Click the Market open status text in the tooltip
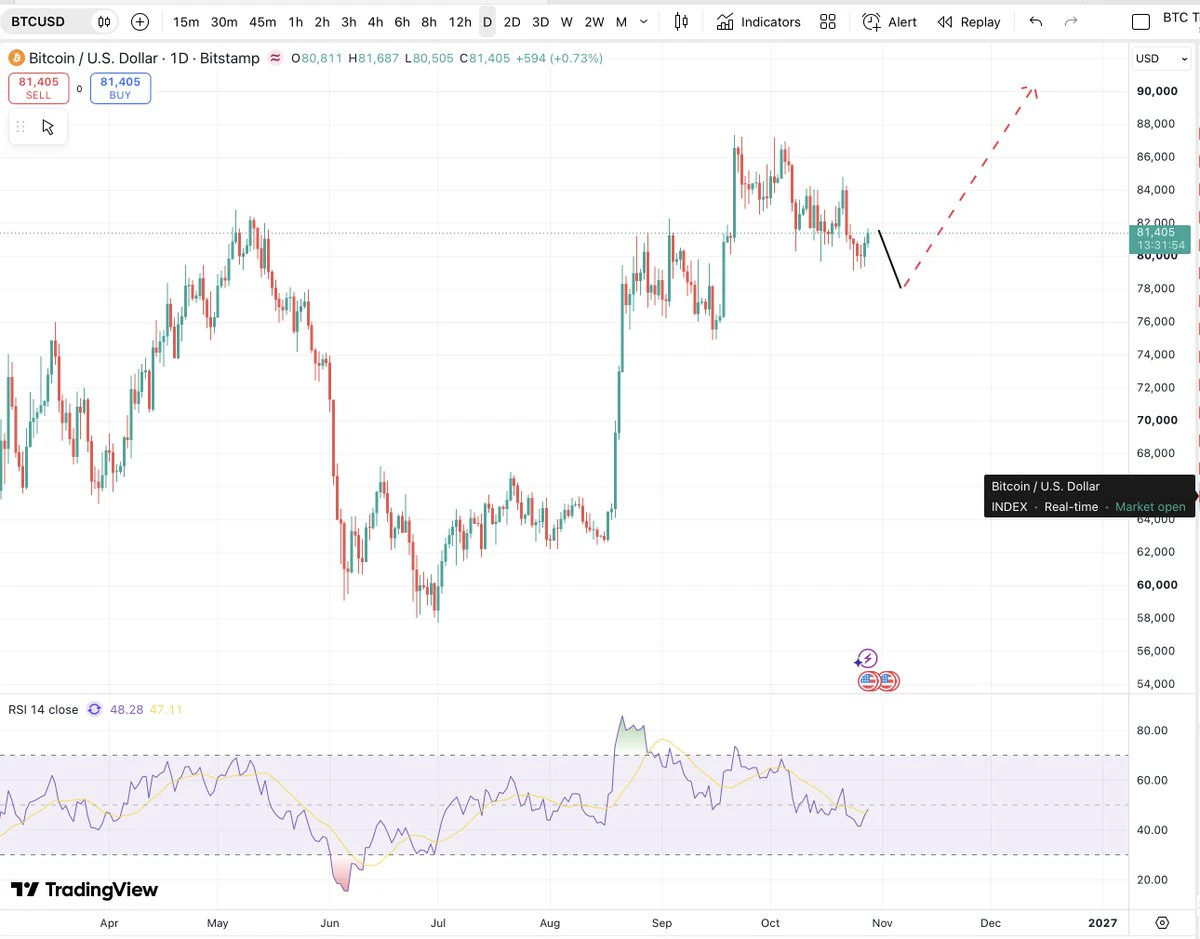Image resolution: width=1200 pixels, height=939 pixels. (1150, 507)
